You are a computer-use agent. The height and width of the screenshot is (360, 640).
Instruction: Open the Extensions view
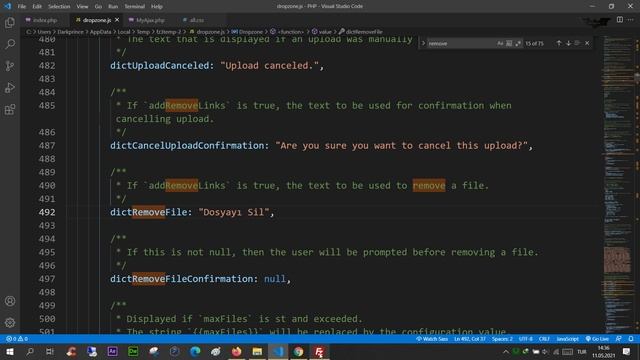point(10,109)
